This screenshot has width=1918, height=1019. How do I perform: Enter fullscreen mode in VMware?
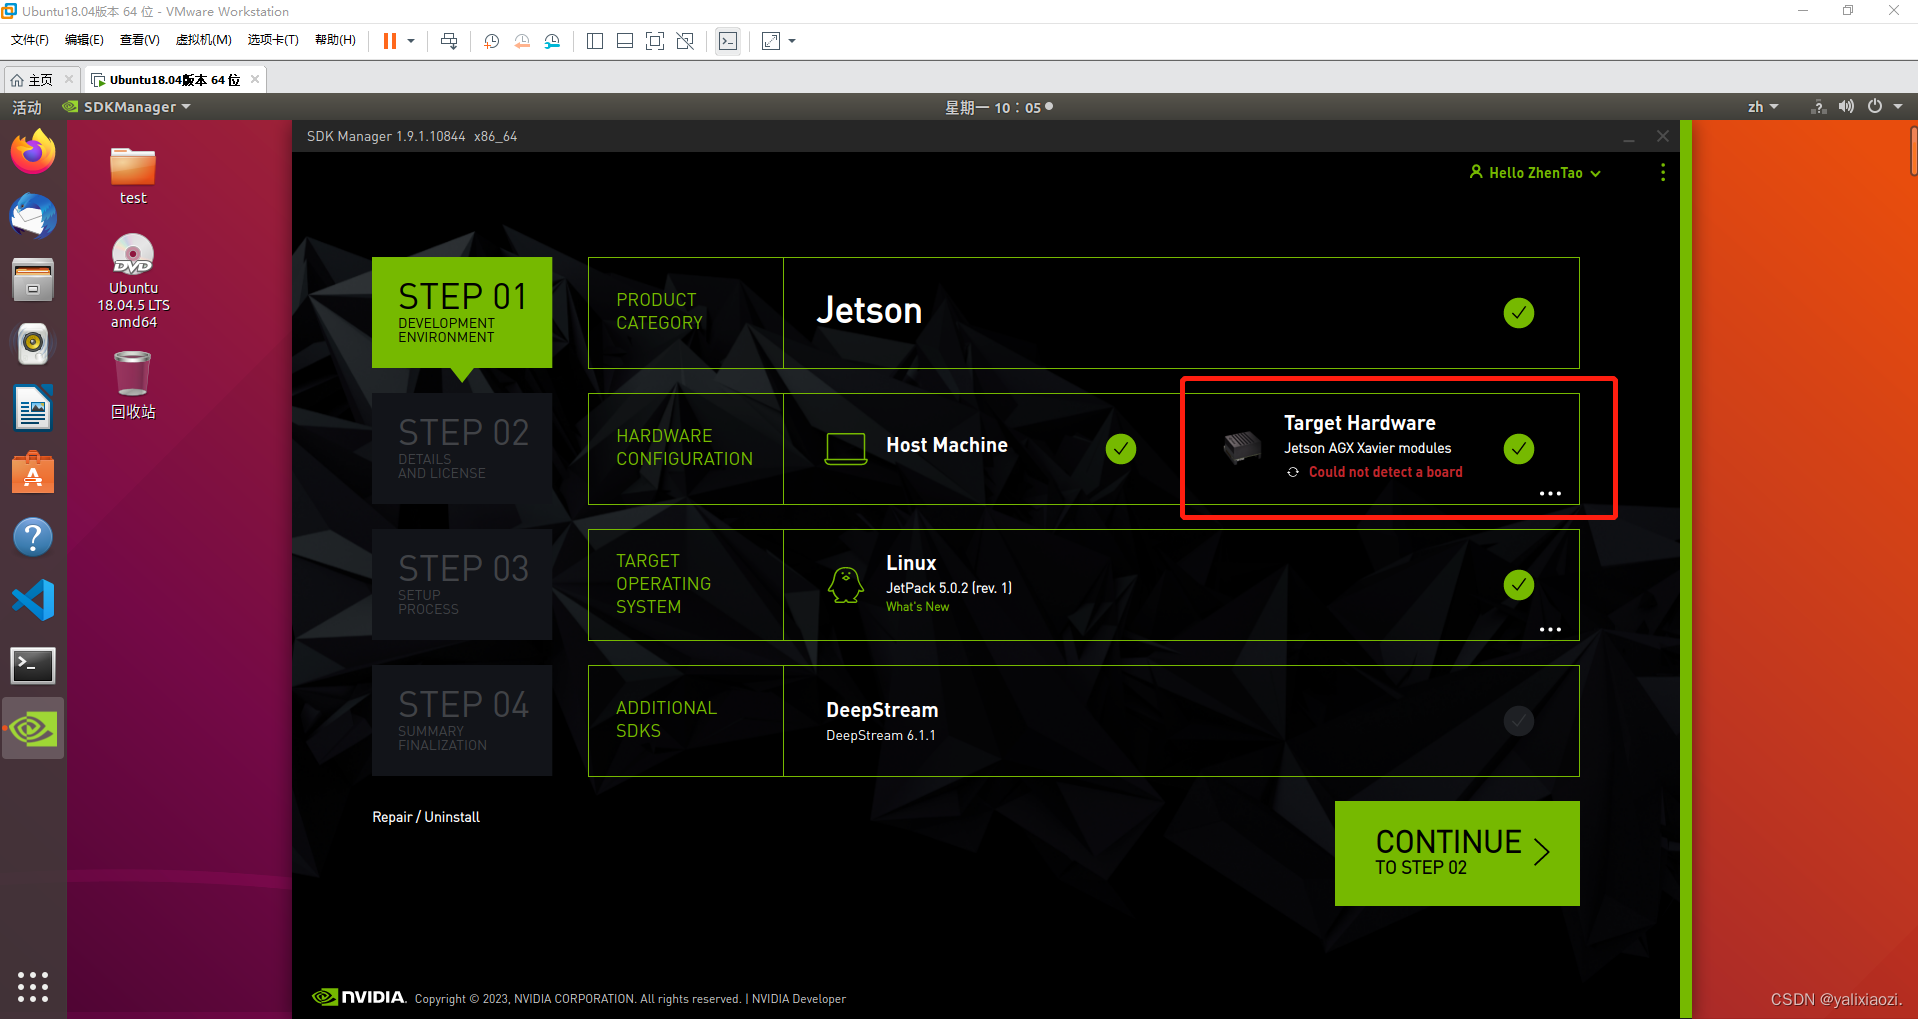pos(655,41)
